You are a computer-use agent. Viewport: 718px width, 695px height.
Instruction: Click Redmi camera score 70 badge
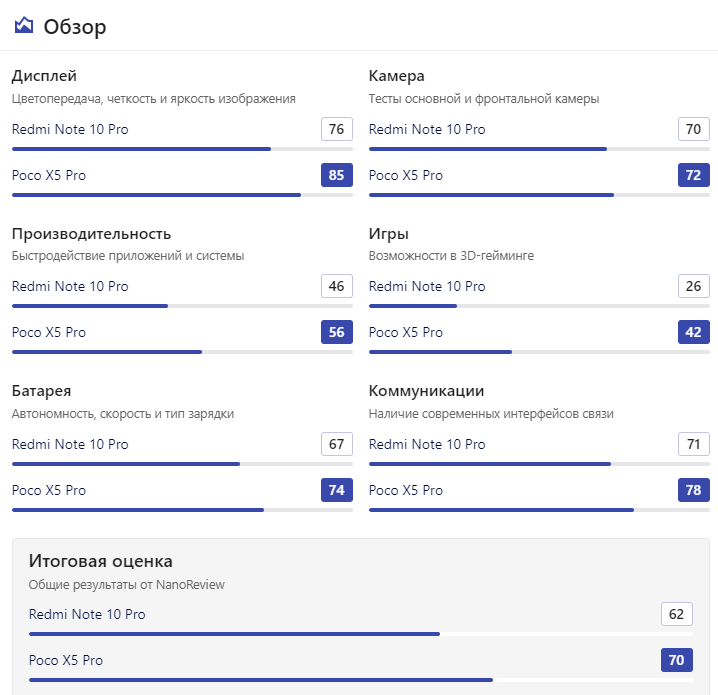693,129
